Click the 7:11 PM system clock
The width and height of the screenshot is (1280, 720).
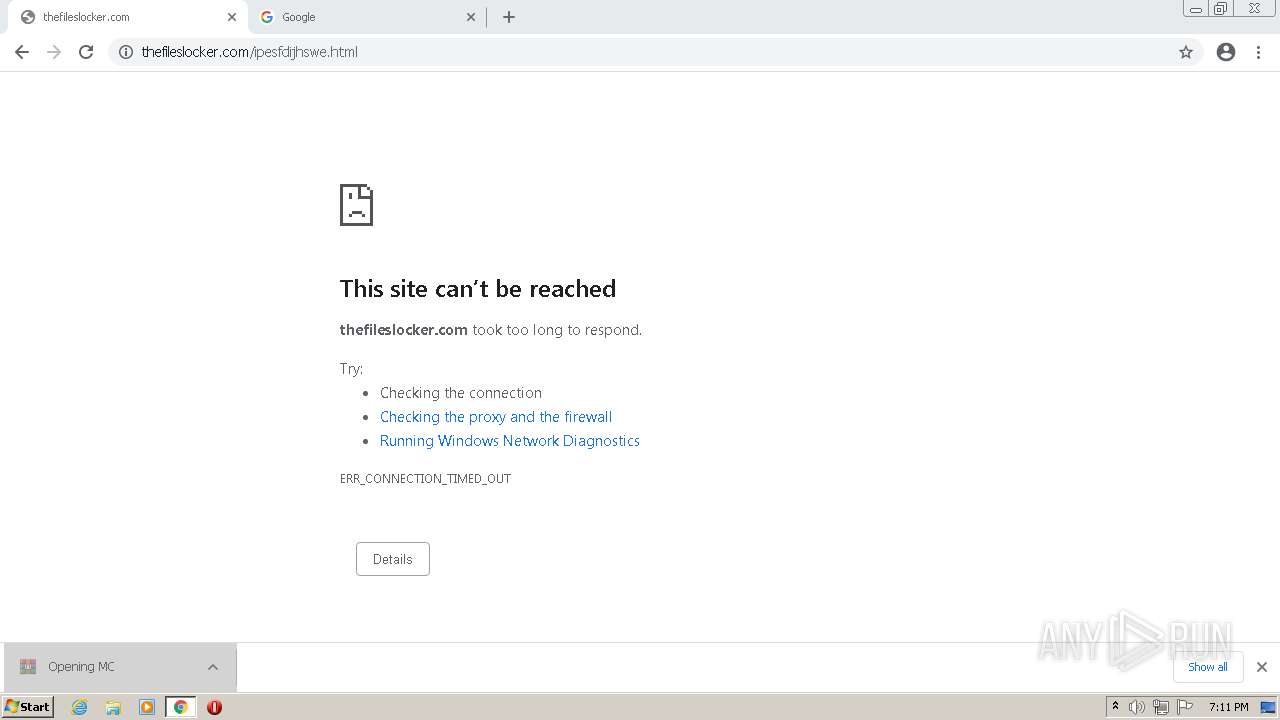coord(1228,707)
